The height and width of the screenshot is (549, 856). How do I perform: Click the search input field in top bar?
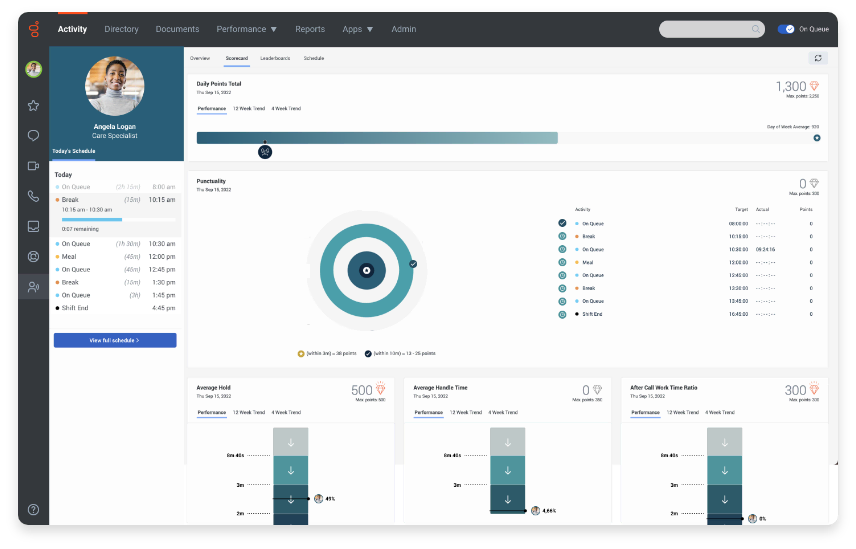coord(711,29)
